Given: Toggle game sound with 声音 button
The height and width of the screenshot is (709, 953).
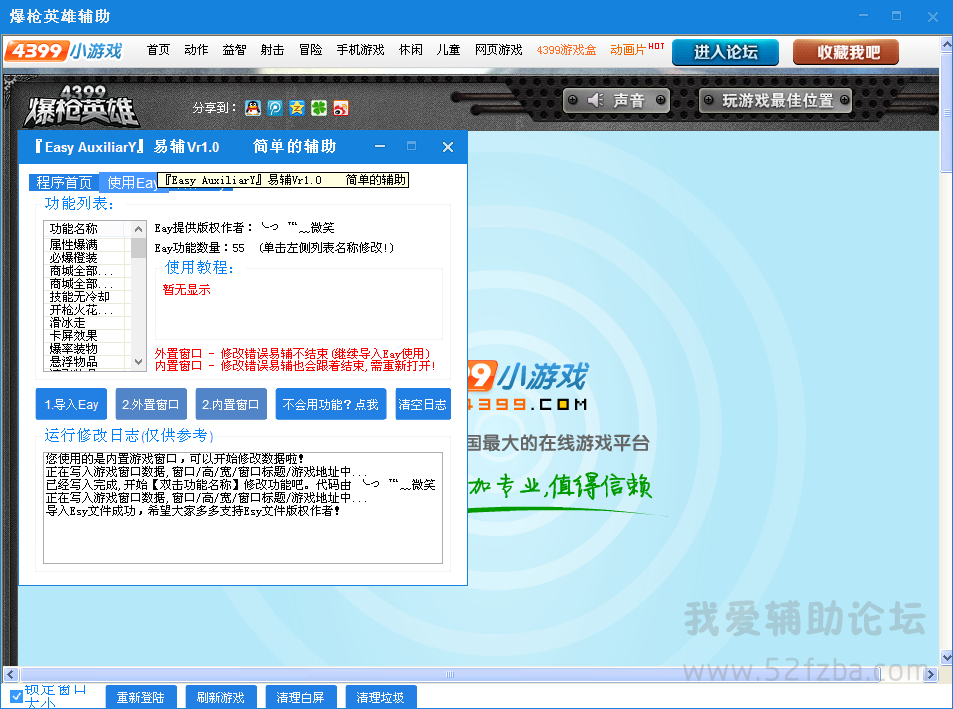Looking at the screenshot, I should (x=616, y=100).
